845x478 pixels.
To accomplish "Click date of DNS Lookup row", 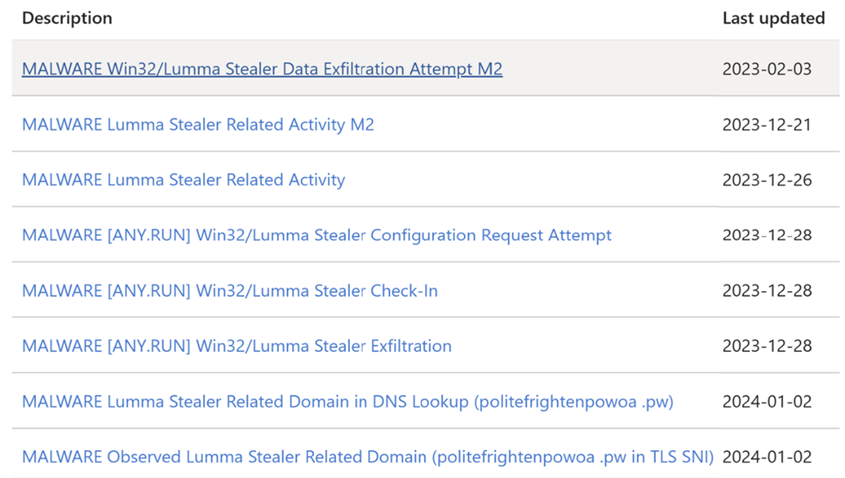I will pos(766,402).
